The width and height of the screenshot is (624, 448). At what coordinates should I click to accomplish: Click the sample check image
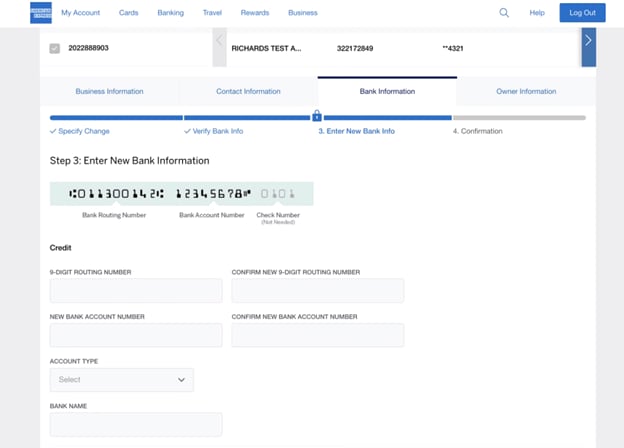point(182,193)
